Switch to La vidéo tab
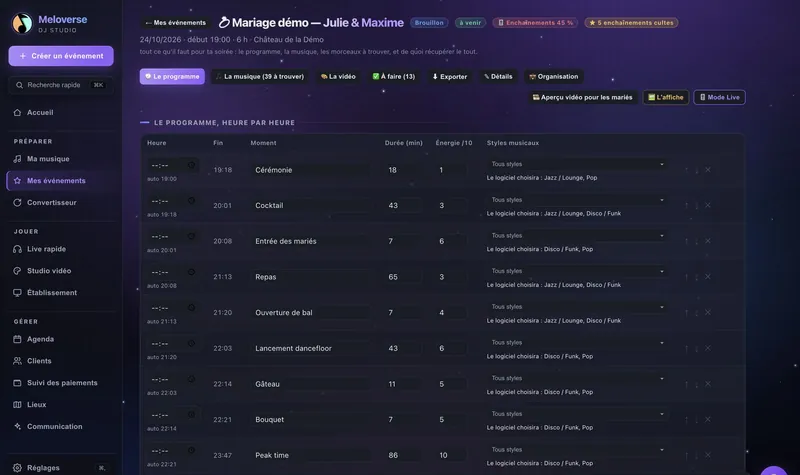Image resolution: width=800 pixels, height=475 pixels. point(338,77)
